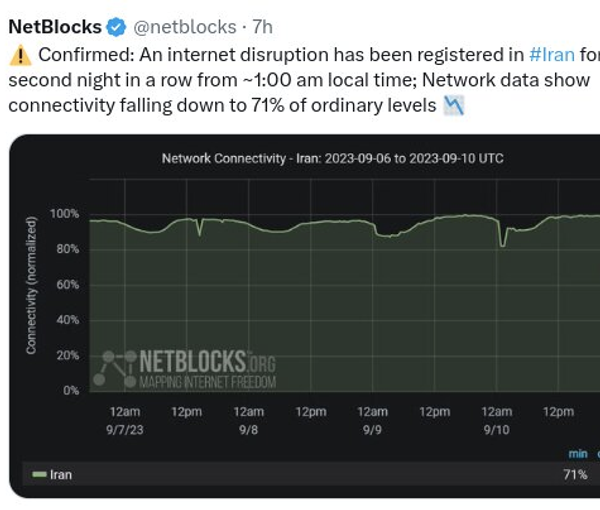Viewport: 600px width, 510px height.
Task: Click the green line marker beside Iran legend
Action: [39, 475]
